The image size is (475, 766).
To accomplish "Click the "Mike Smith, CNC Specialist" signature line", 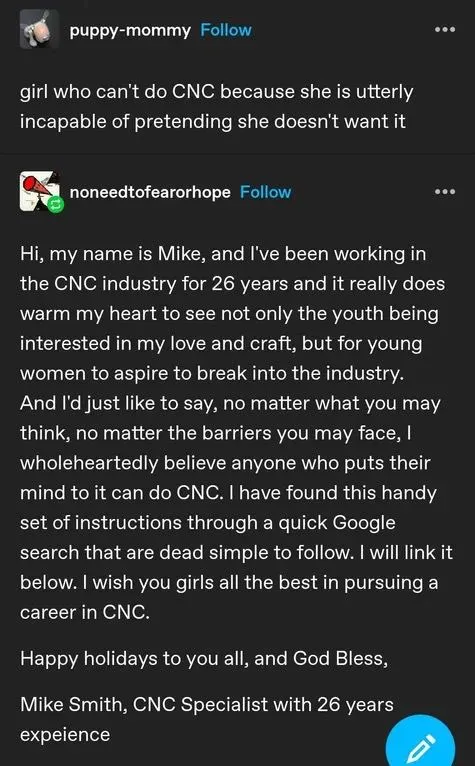I will pyautogui.click(x=207, y=704).
